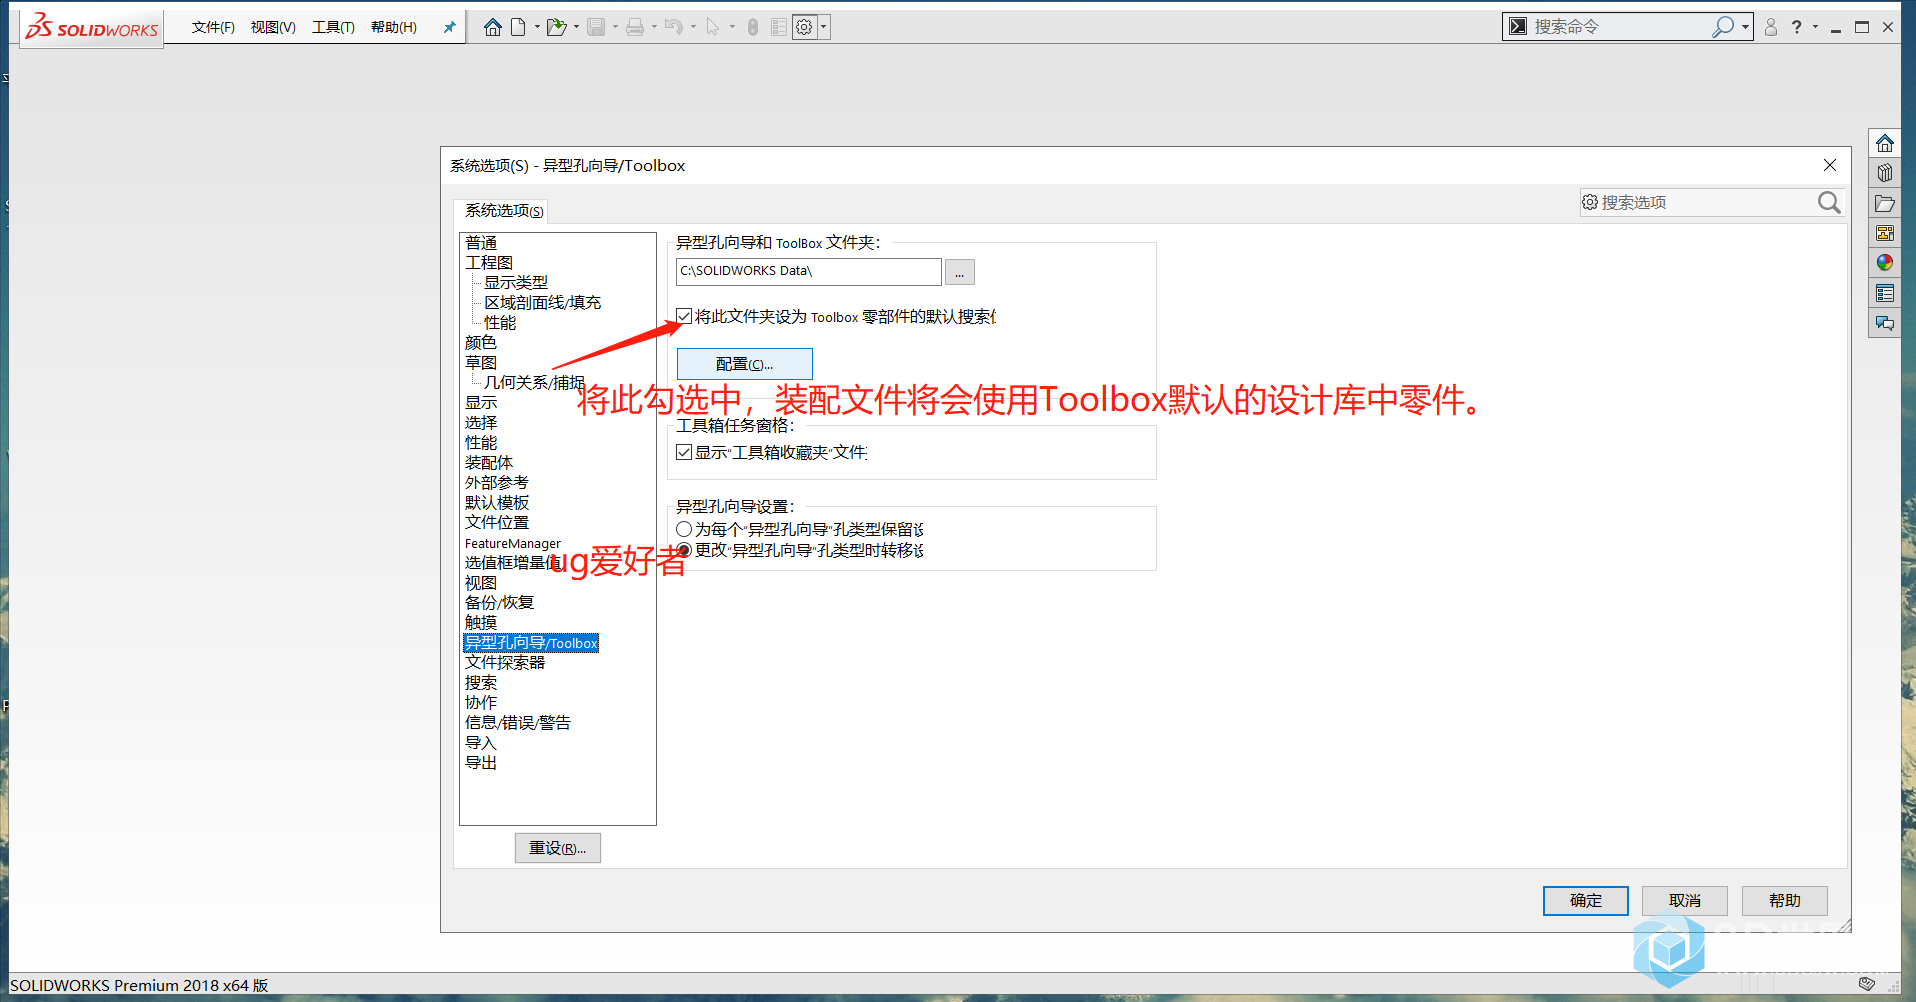Open a file using the Open folder icon
The image size is (1916, 1002).
(556, 27)
